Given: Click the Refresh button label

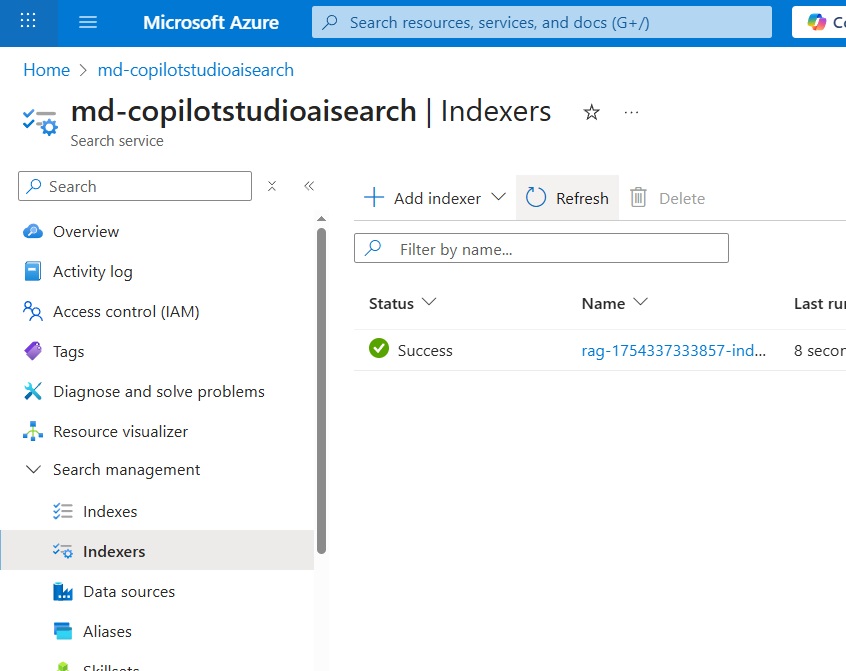Looking at the screenshot, I should pyautogui.click(x=582, y=198).
